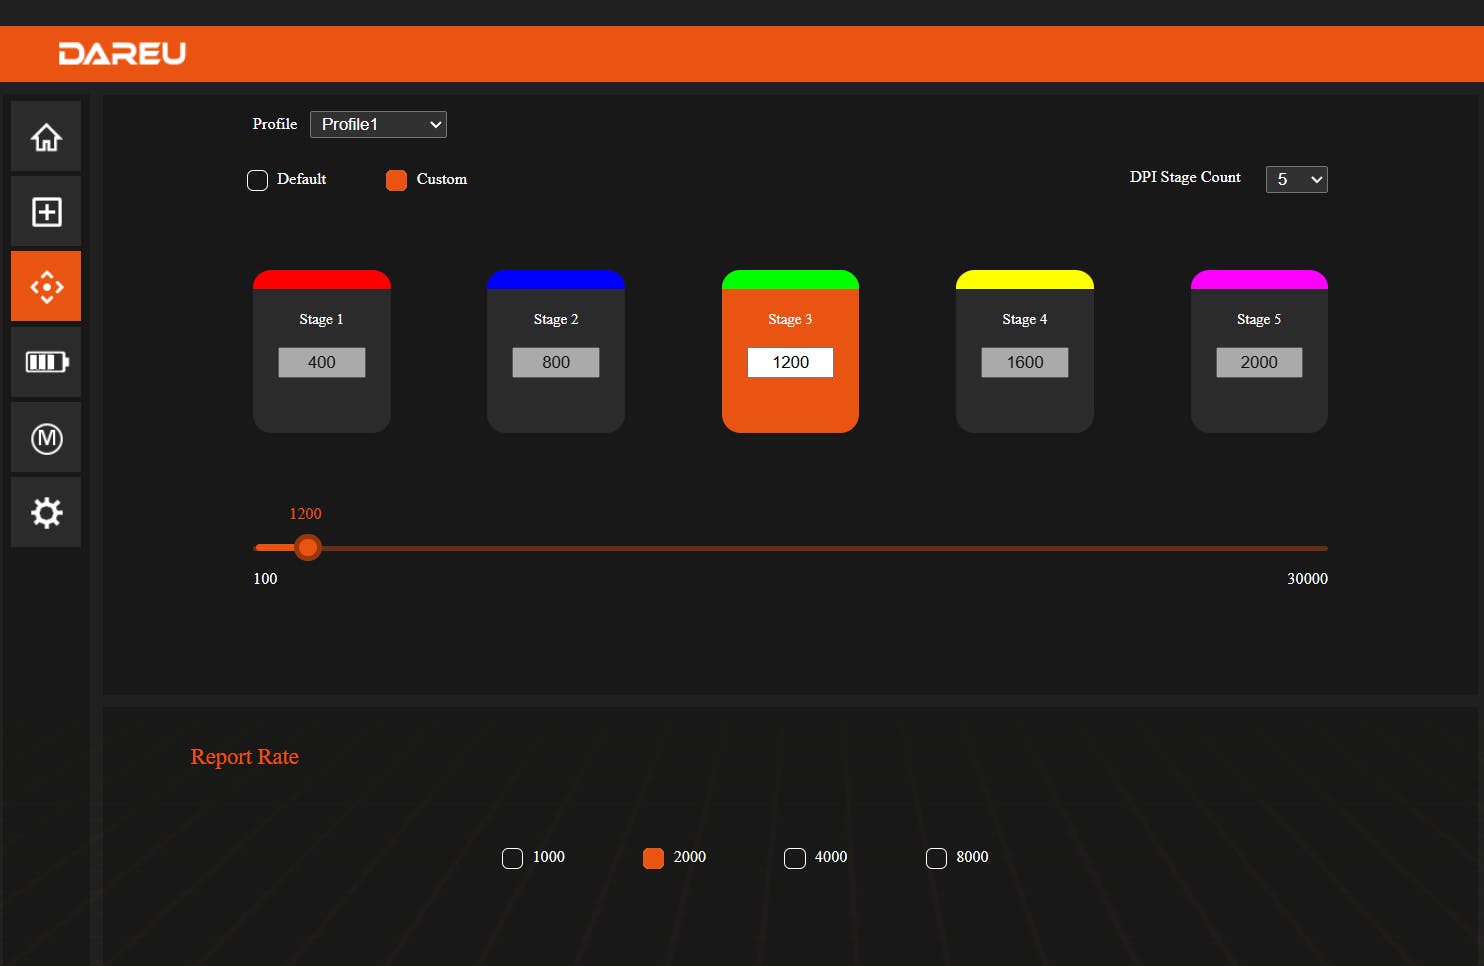Image resolution: width=1484 pixels, height=966 pixels.
Task: Click the Stage 3 value field showing 1200
Action: tap(790, 362)
